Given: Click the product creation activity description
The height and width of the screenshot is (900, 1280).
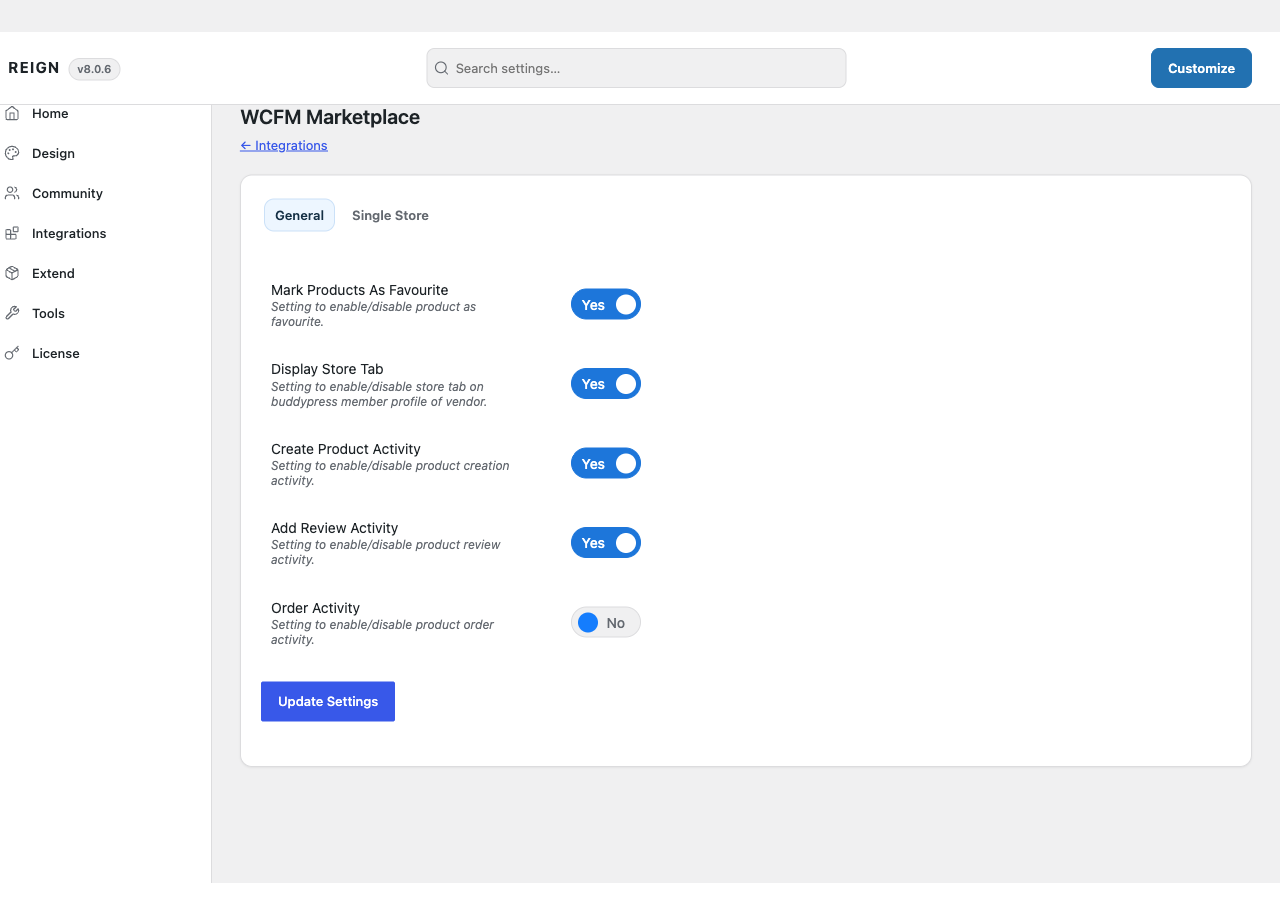Looking at the screenshot, I should pos(390,473).
